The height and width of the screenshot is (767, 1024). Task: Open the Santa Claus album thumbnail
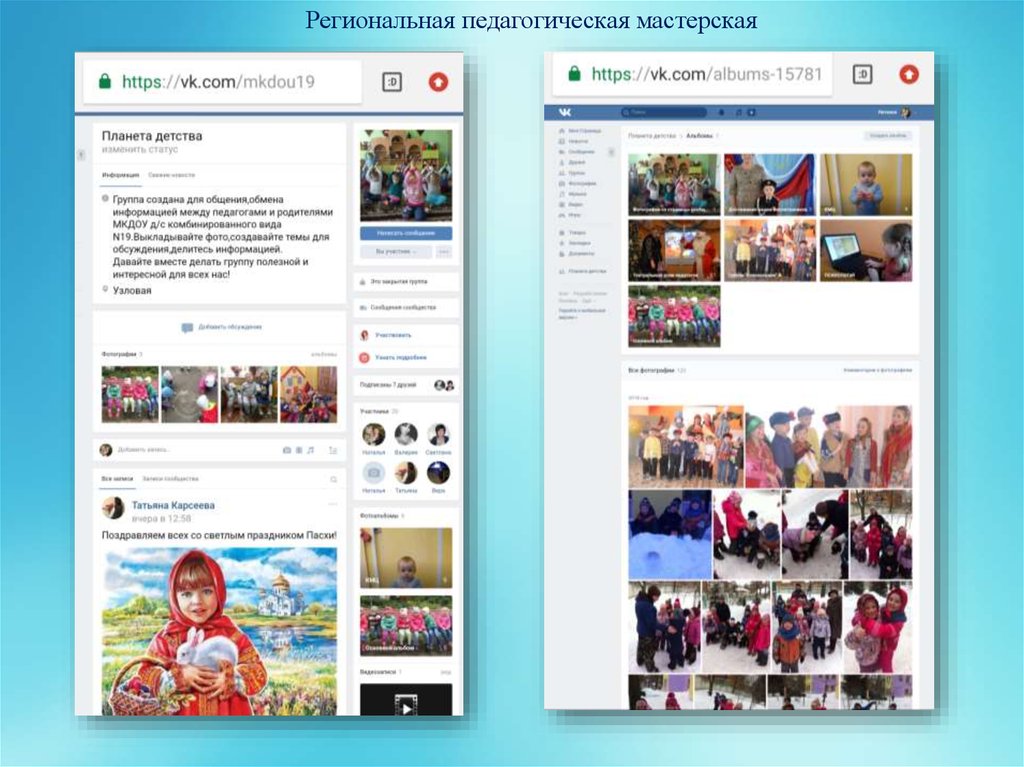pyautogui.click(x=674, y=250)
